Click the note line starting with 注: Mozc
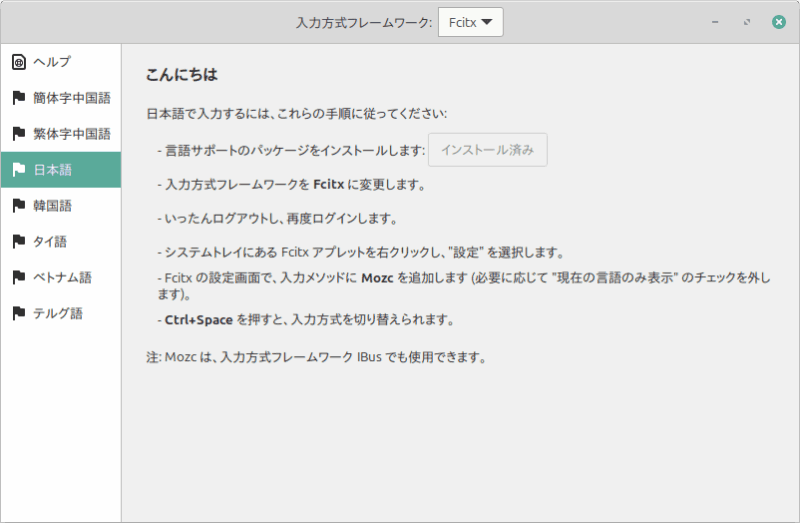The image size is (800, 523). (316, 357)
